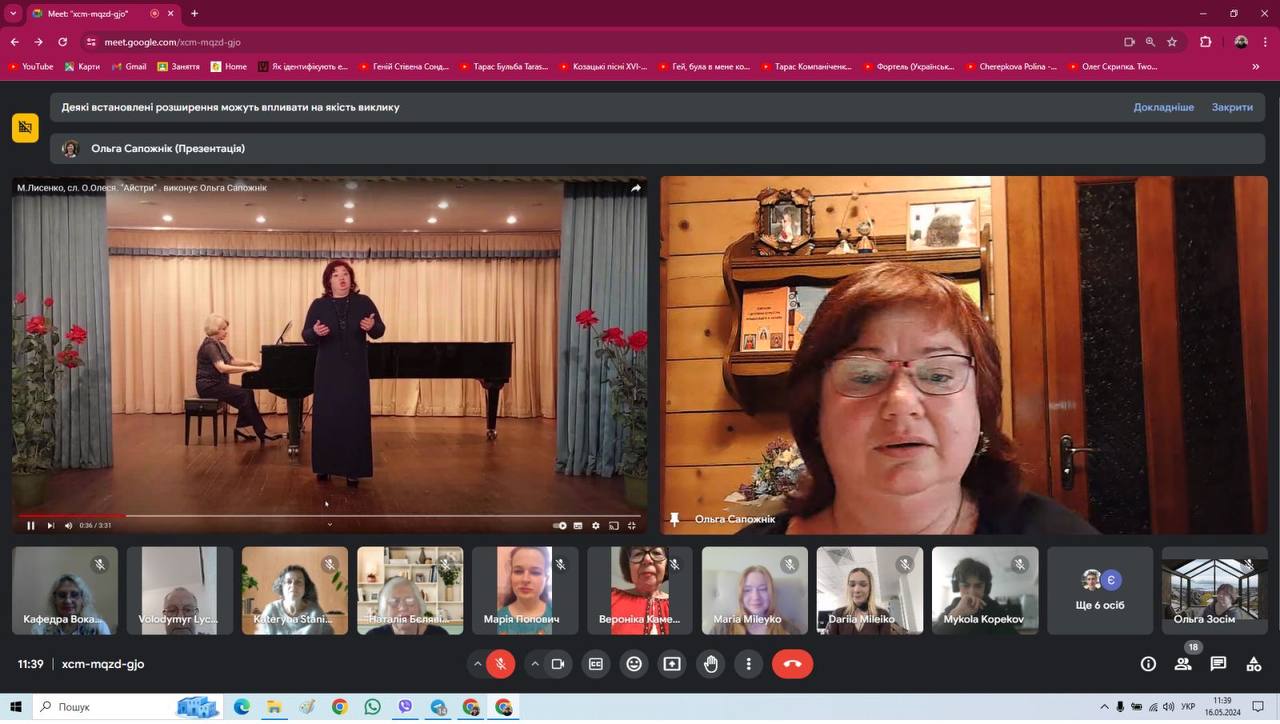Image resolution: width=1280 pixels, height=724 pixels.
Task: View site information icon in address bar
Action: pos(91,42)
